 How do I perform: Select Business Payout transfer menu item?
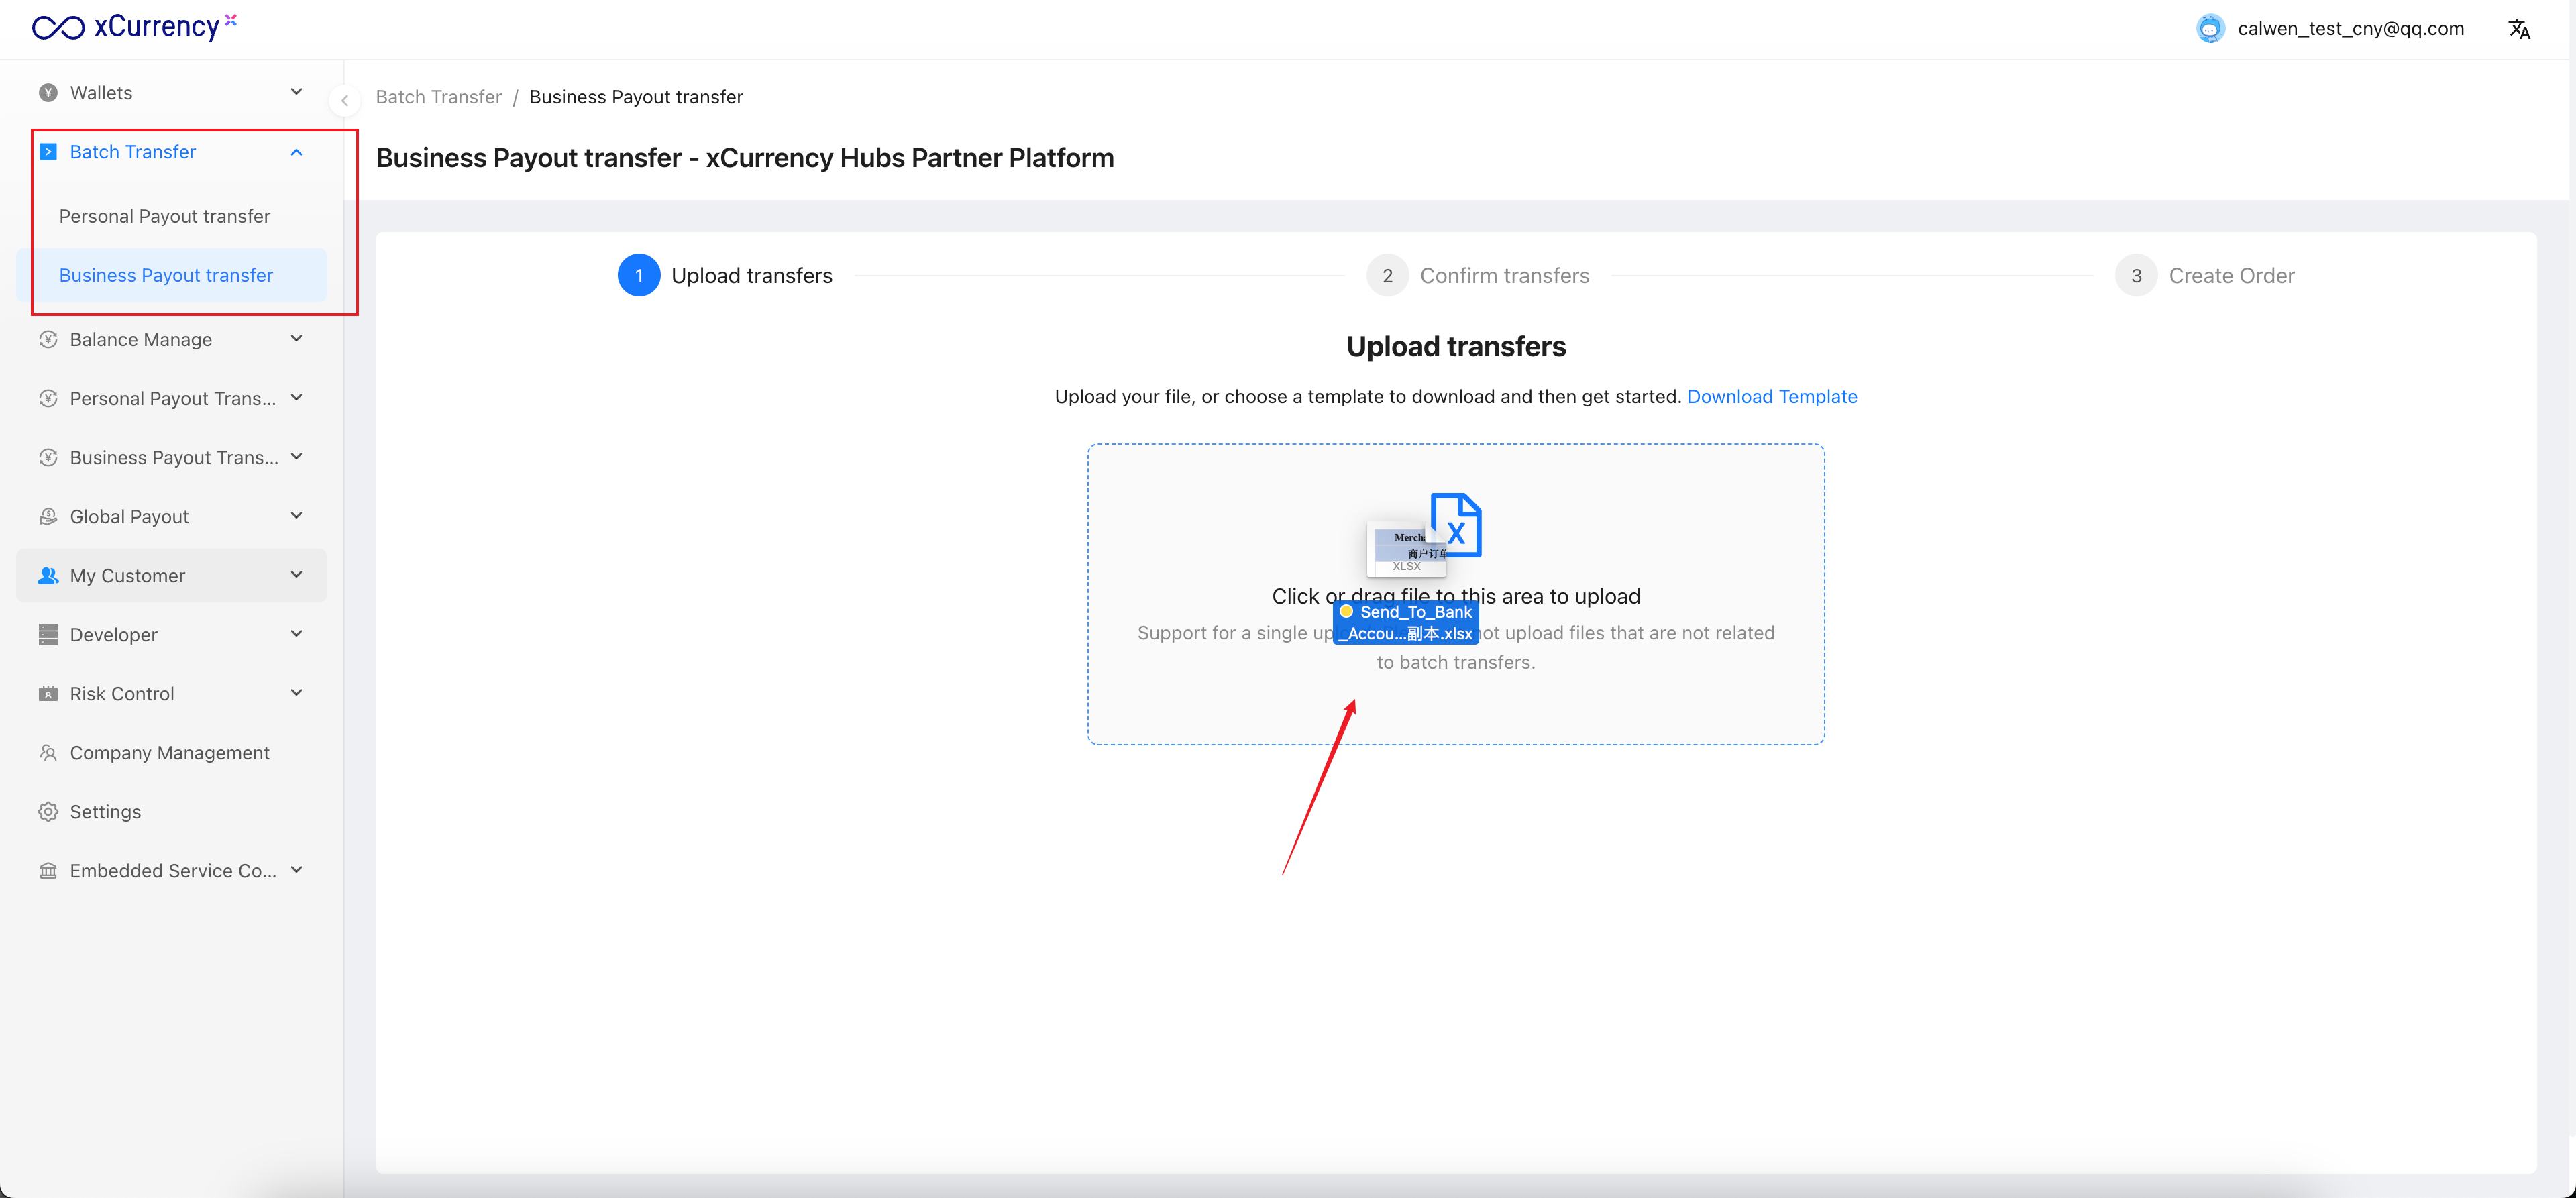tap(166, 275)
